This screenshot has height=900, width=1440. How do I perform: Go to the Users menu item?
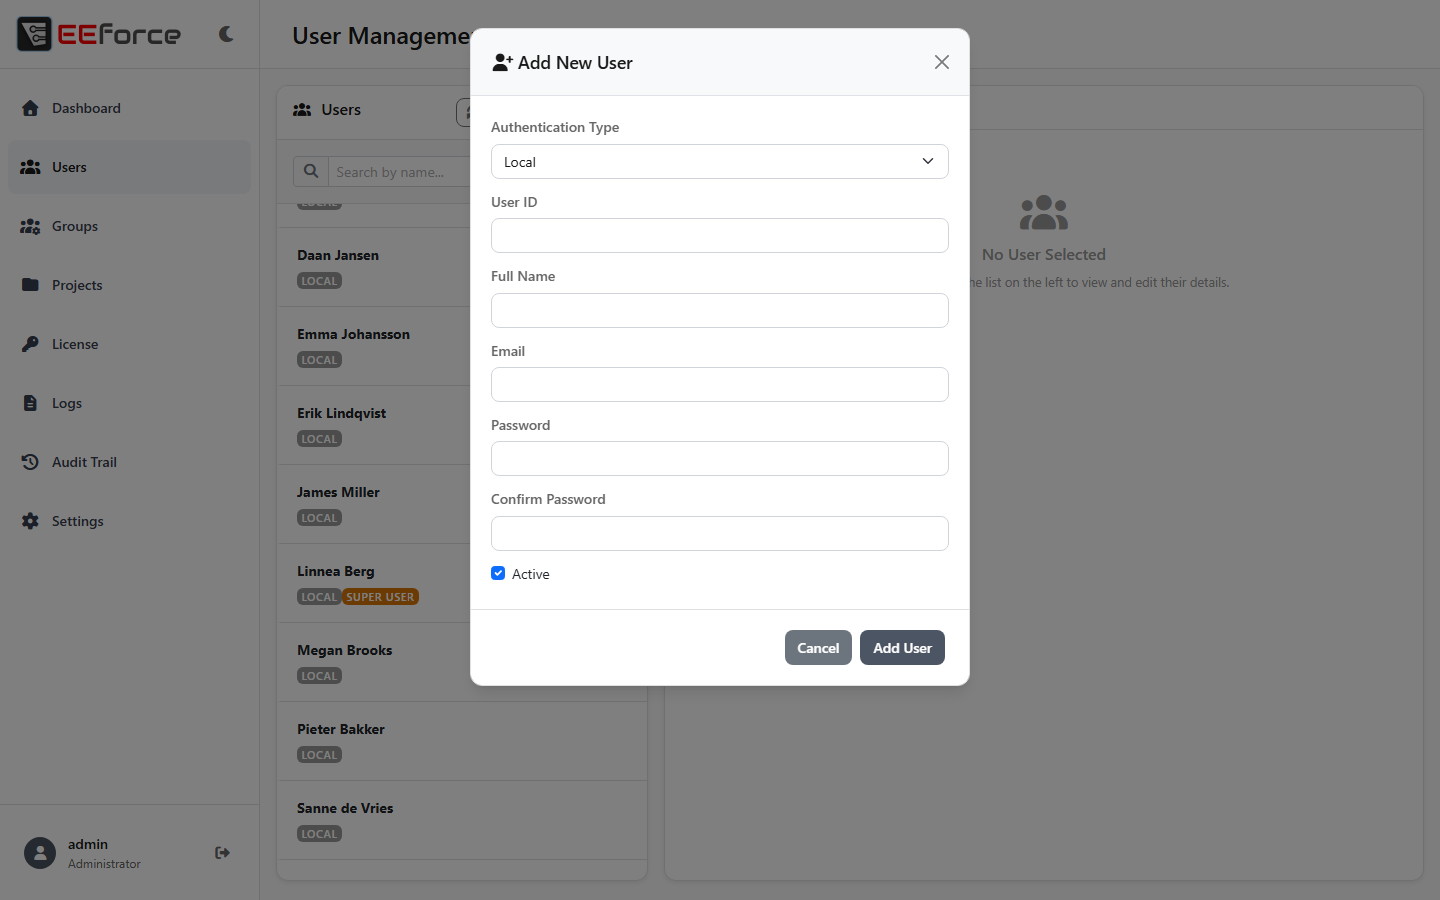(129, 167)
